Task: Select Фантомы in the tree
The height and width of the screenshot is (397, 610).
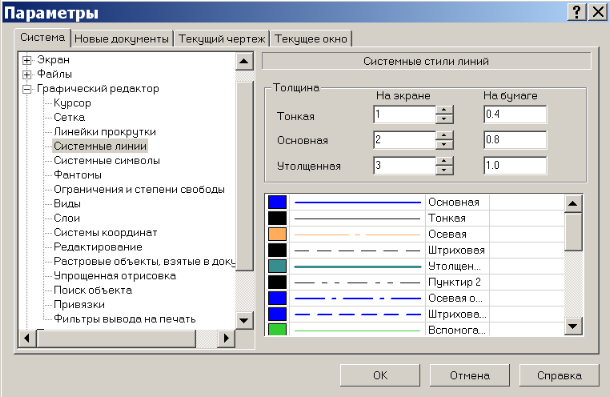Action: [77, 175]
